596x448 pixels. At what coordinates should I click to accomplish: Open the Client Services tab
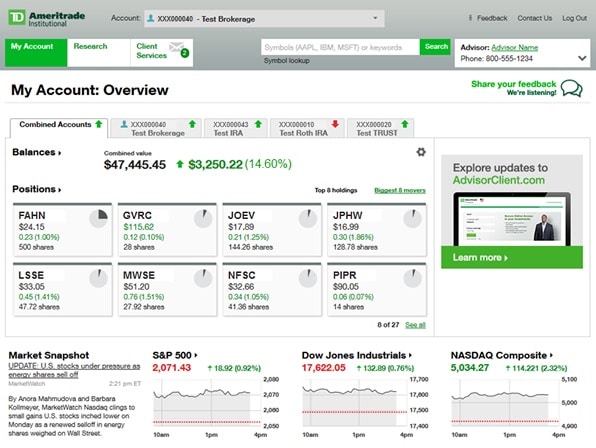162,52
